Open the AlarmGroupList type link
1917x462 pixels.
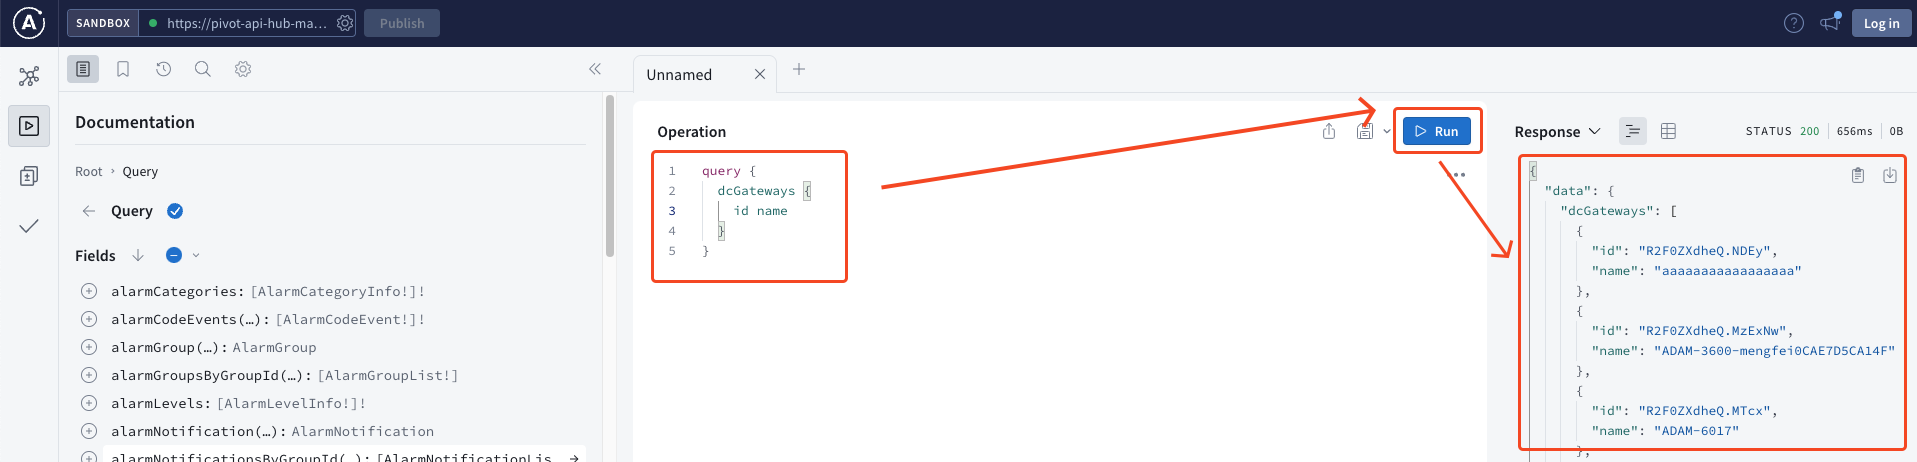point(388,375)
